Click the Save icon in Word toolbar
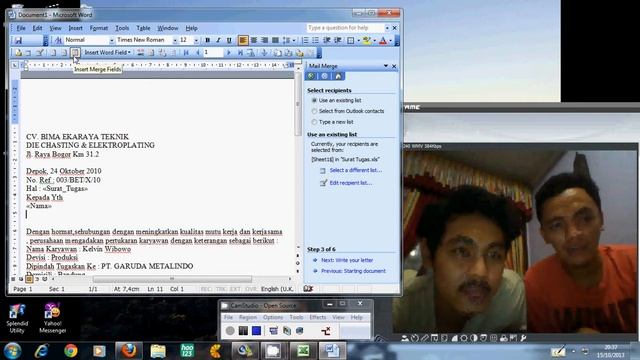The image size is (640, 360). (x=18, y=40)
